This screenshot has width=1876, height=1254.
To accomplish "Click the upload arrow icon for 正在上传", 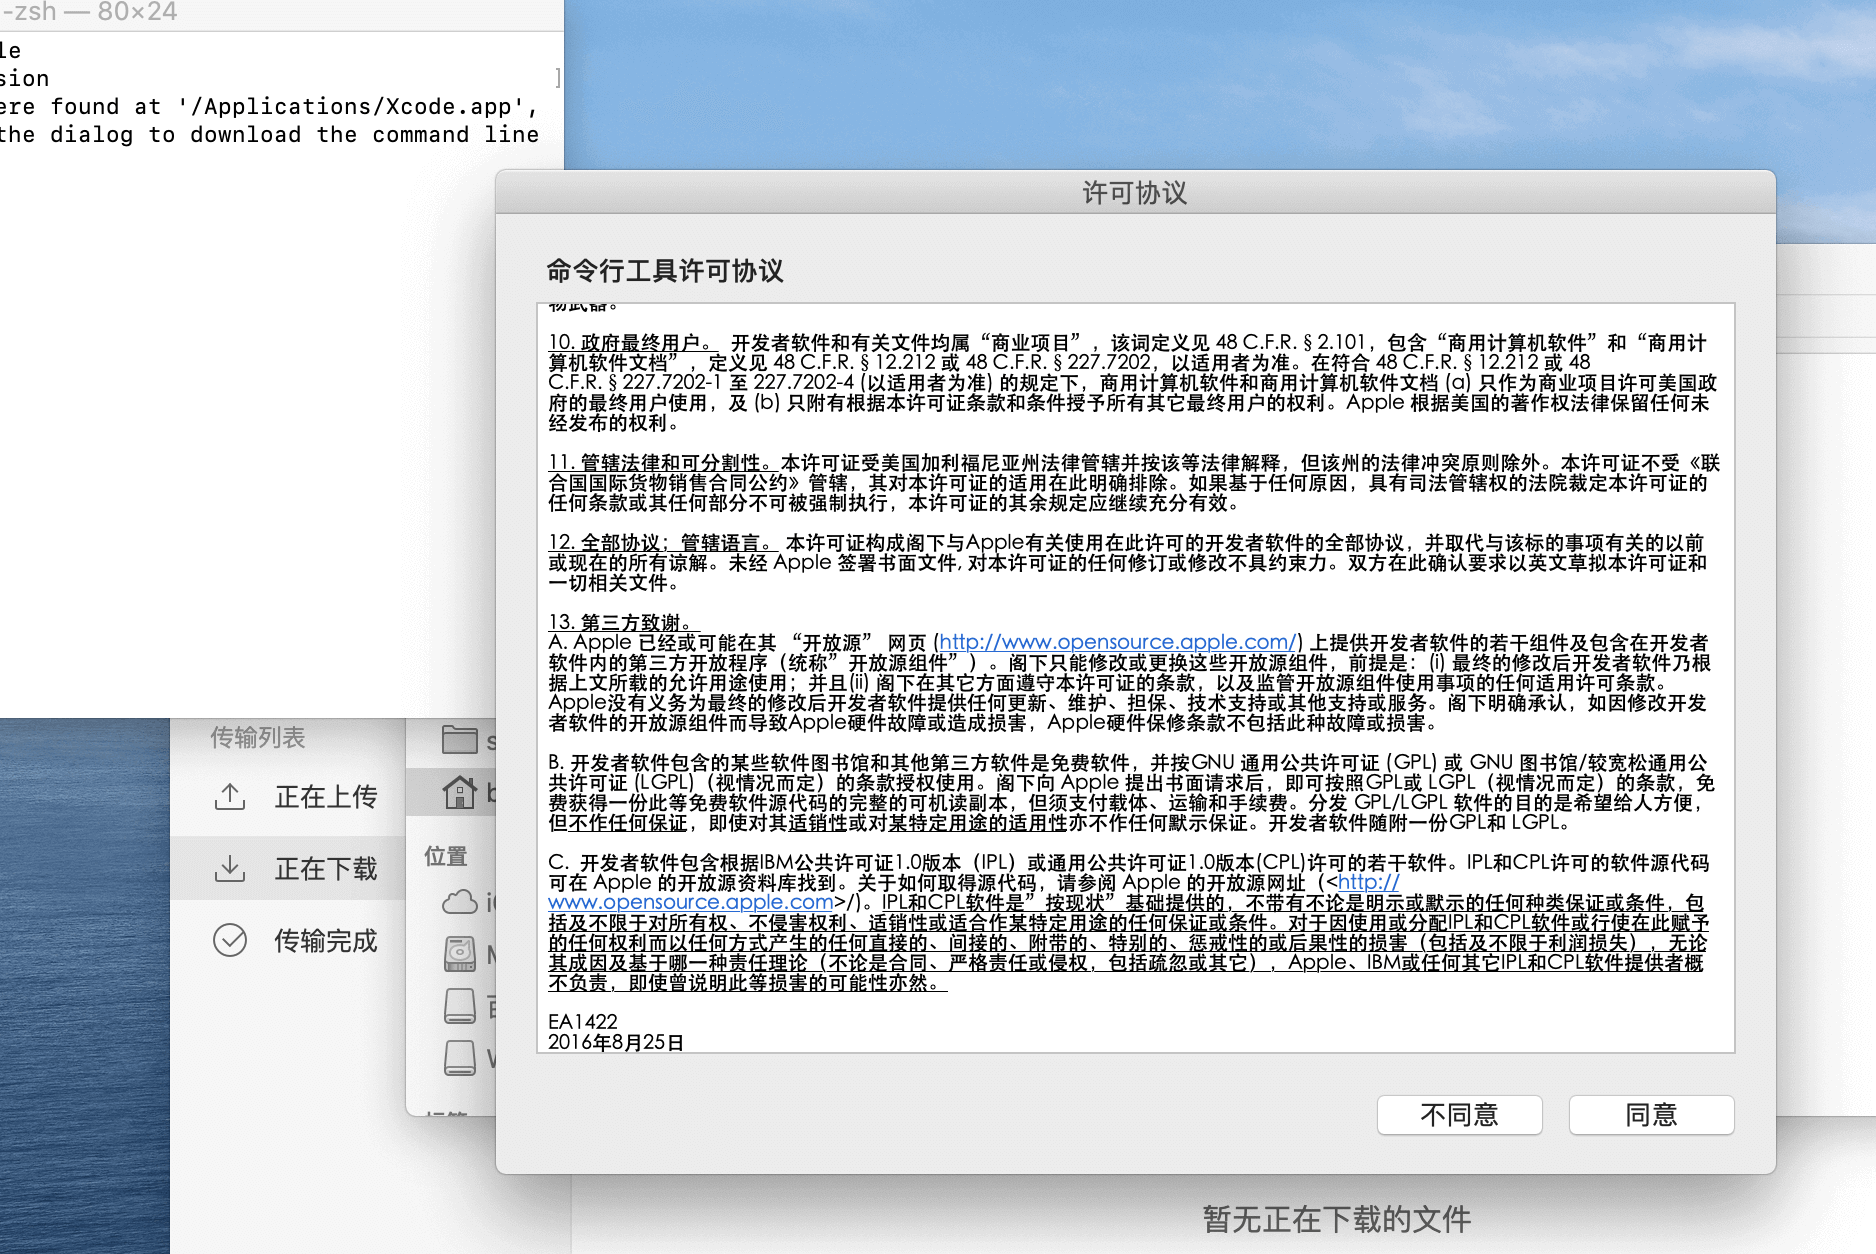I will (x=230, y=797).
